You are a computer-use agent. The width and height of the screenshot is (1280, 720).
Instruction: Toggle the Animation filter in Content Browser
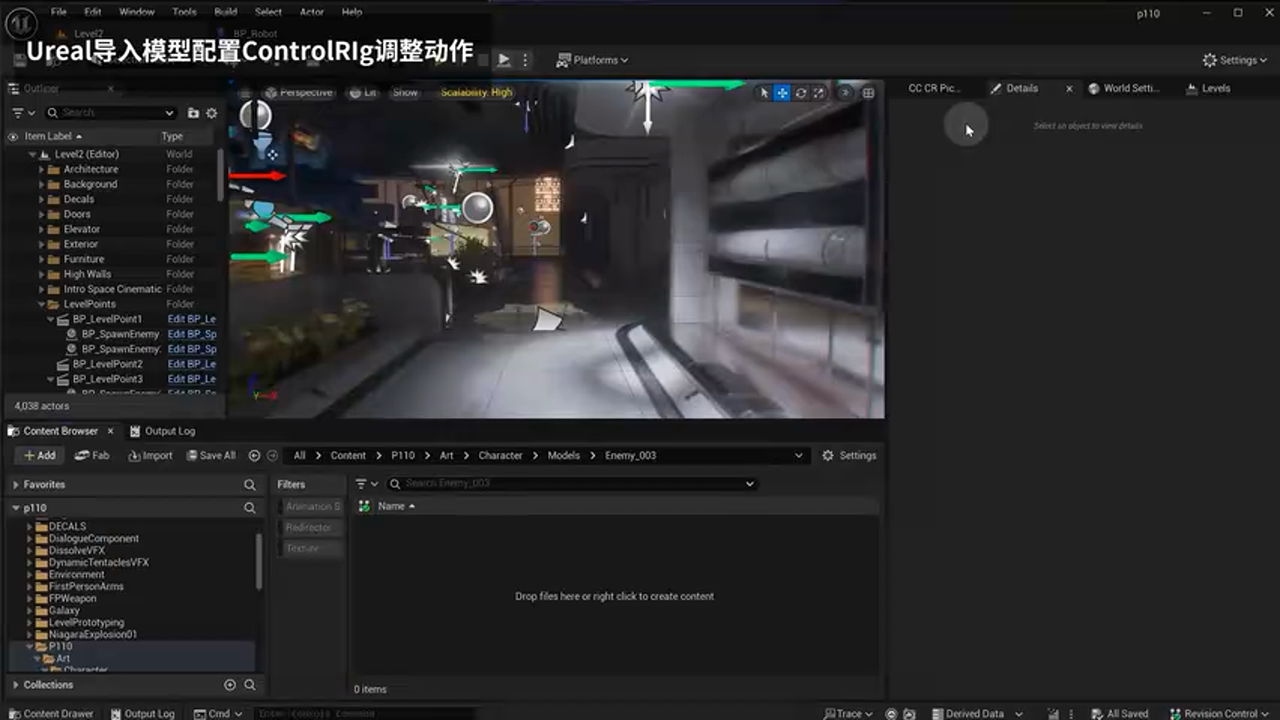coord(311,506)
